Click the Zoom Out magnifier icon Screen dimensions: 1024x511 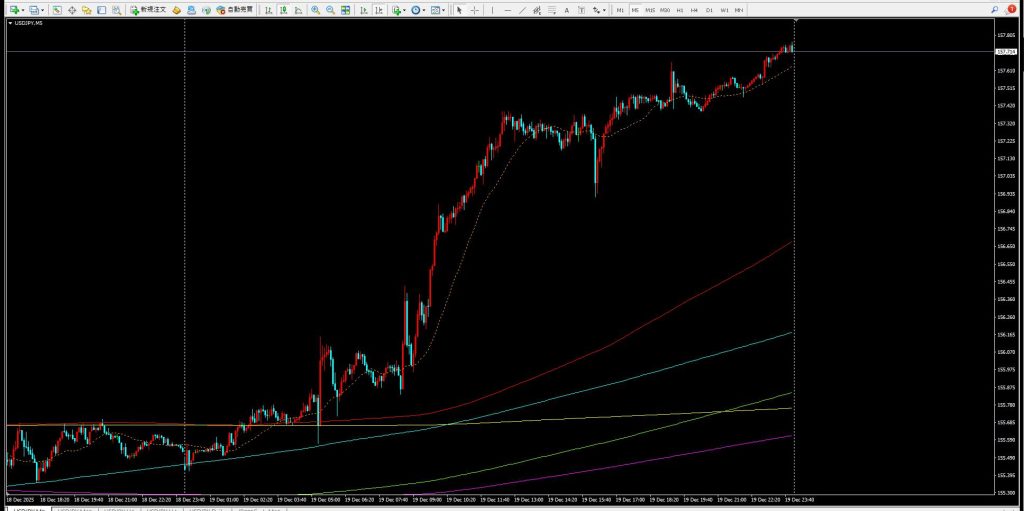pos(330,10)
